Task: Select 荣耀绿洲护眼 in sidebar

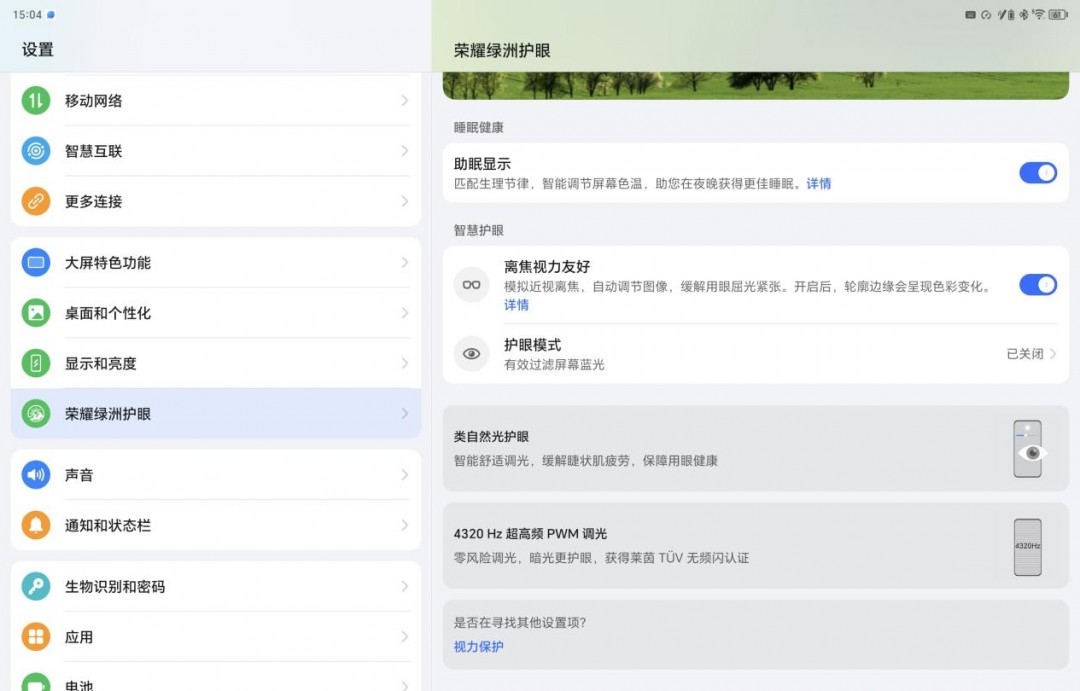Action: click(216, 413)
